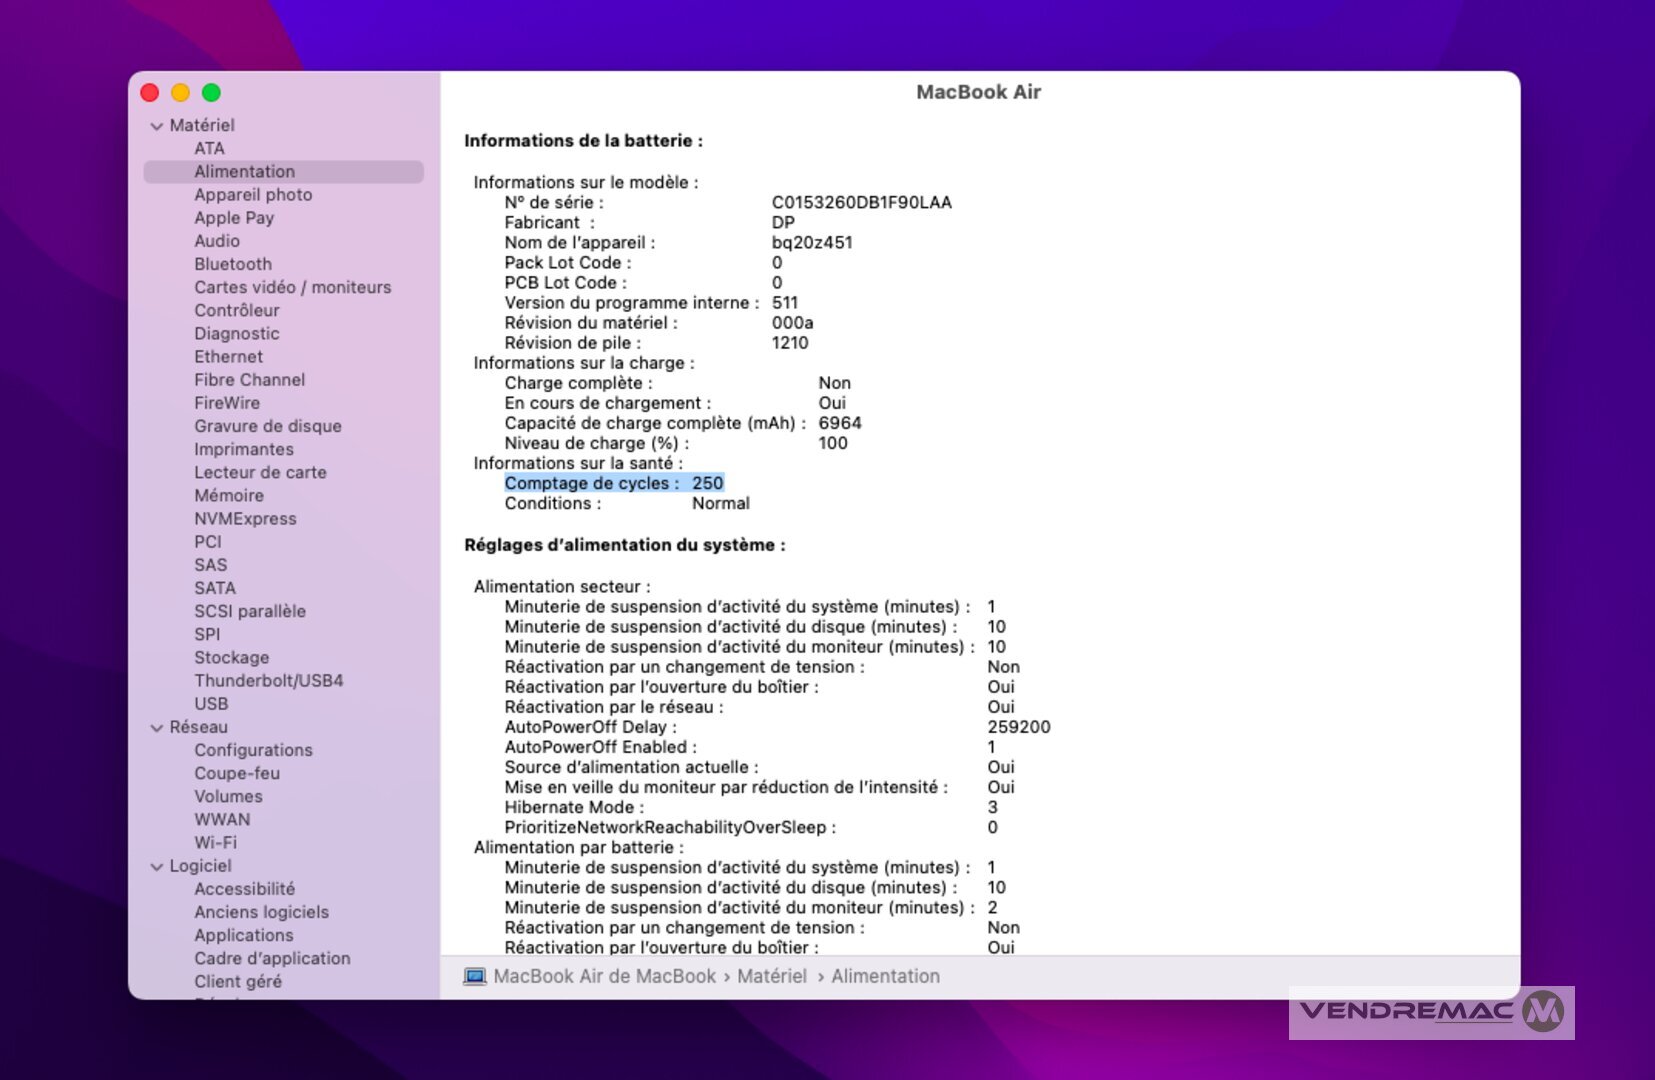Screen dimensions: 1655x1080
Task: Open the Applications software entry
Action: click(243, 935)
